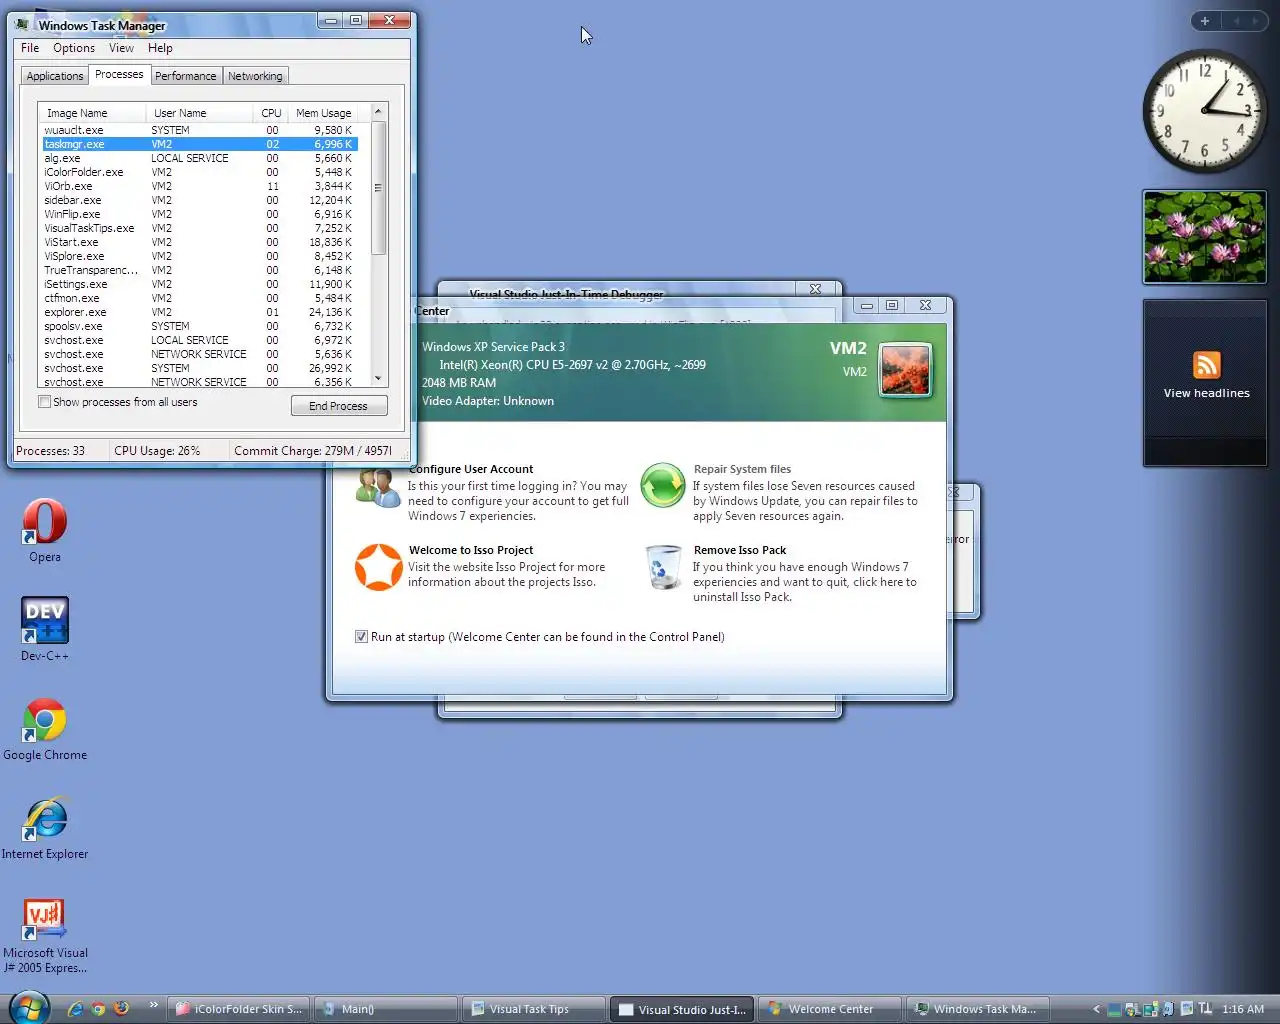
Task: Click the sidebar previous-gadgets arrow
Action: 1236,21
